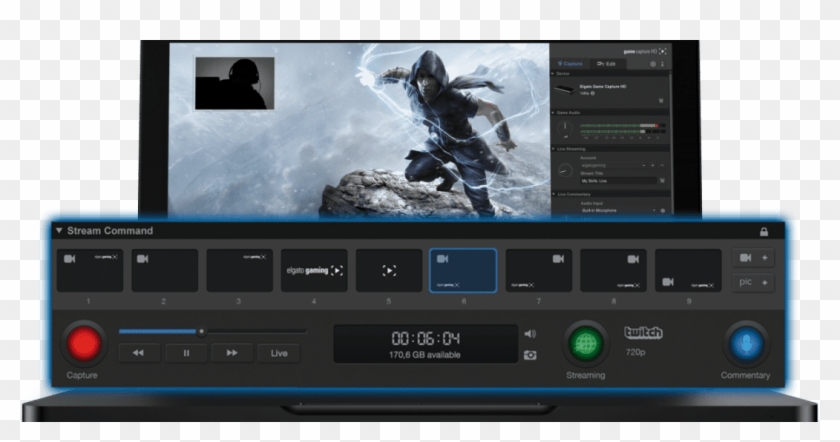Viewport: 840px width, 442px height.
Task: Select highlighted scene layout 6
Action: tap(463, 271)
